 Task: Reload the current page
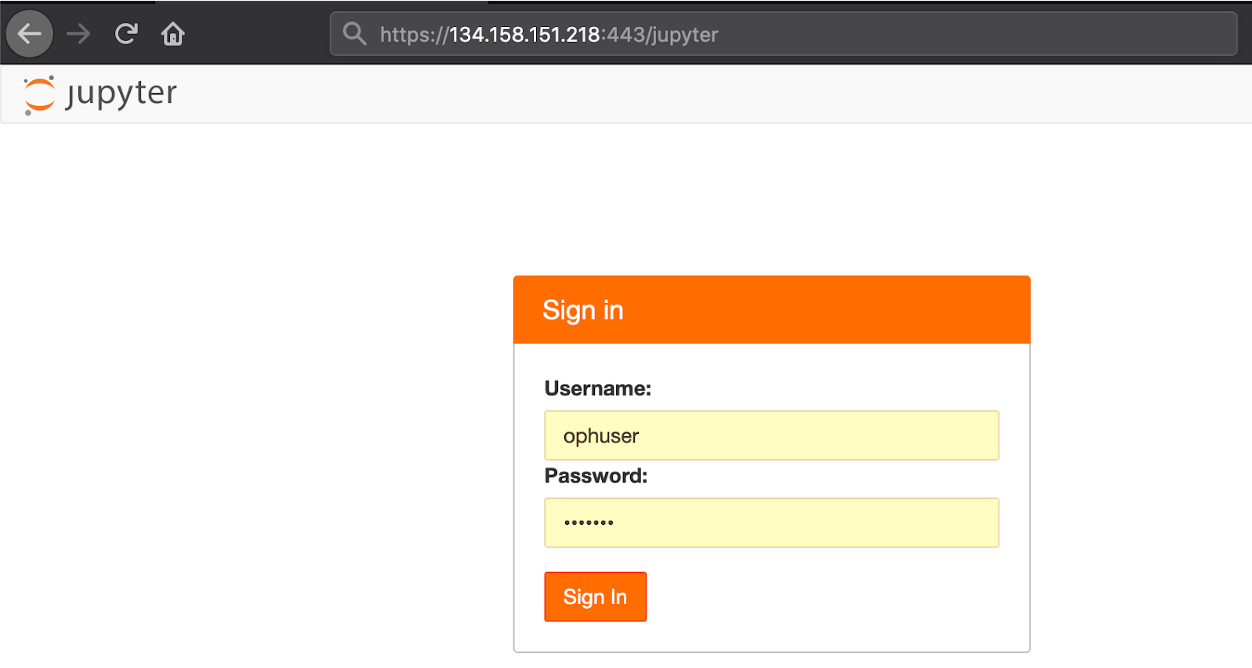click(126, 33)
